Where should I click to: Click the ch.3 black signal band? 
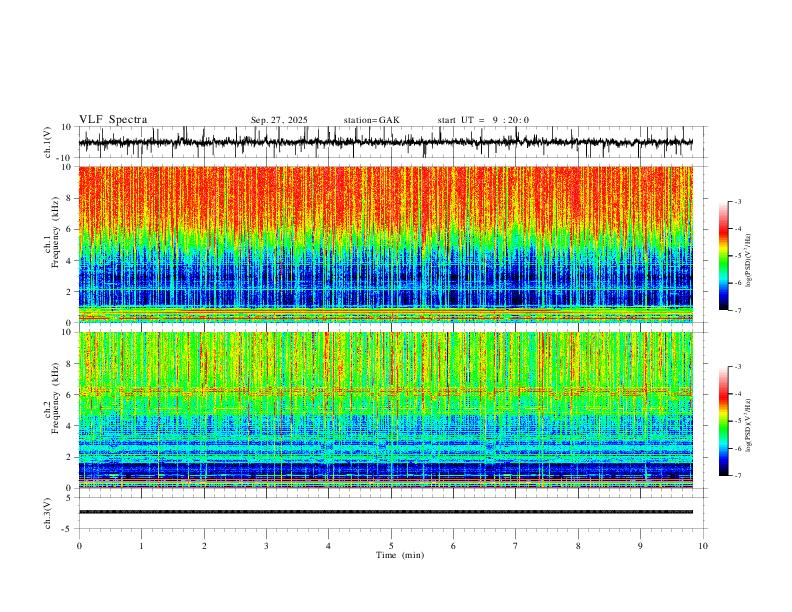point(386,512)
